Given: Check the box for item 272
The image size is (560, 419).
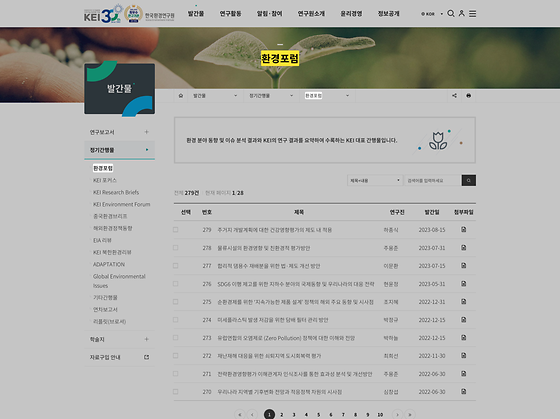Looking at the screenshot, I should click(175, 356).
